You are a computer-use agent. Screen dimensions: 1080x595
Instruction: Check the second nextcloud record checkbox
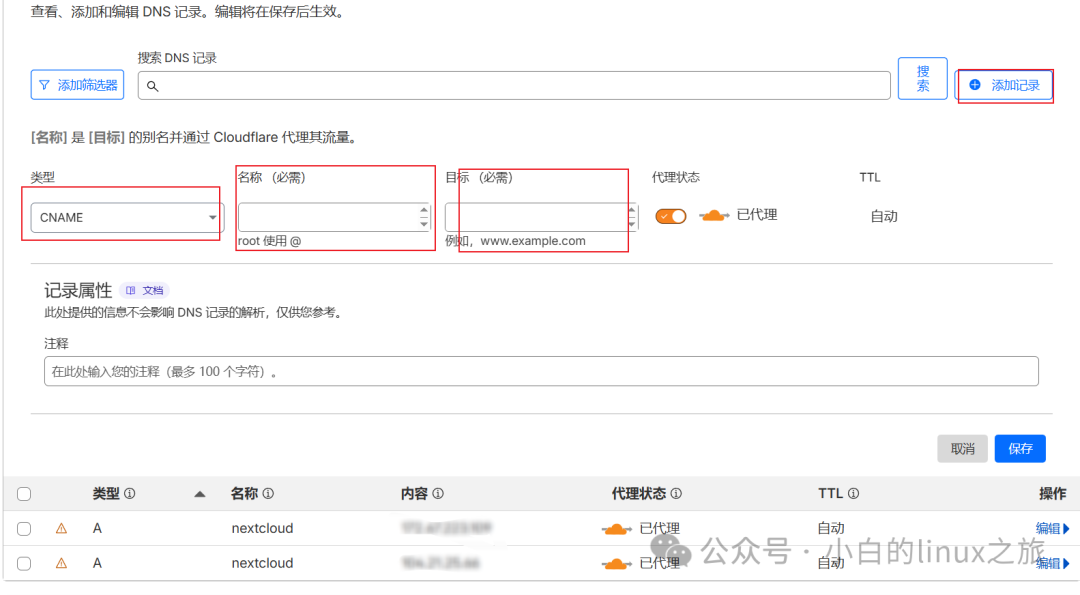[x=24, y=563]
